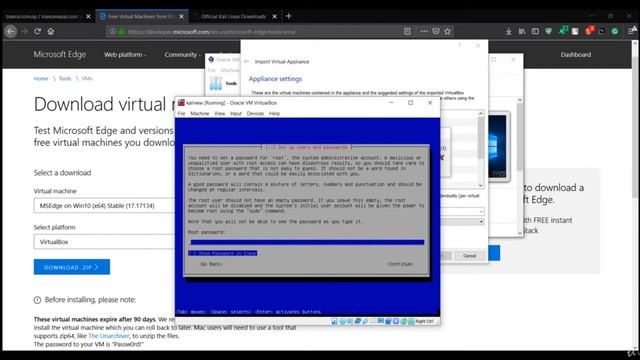Click the optical disk indicator in VM status bar
The image size is (640, 360).
click(342, 322)
